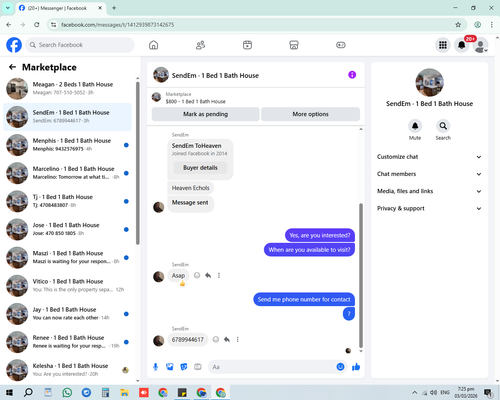Open the Friends icon in top navigation
The image size is (500, 400).
coord(200,45)
